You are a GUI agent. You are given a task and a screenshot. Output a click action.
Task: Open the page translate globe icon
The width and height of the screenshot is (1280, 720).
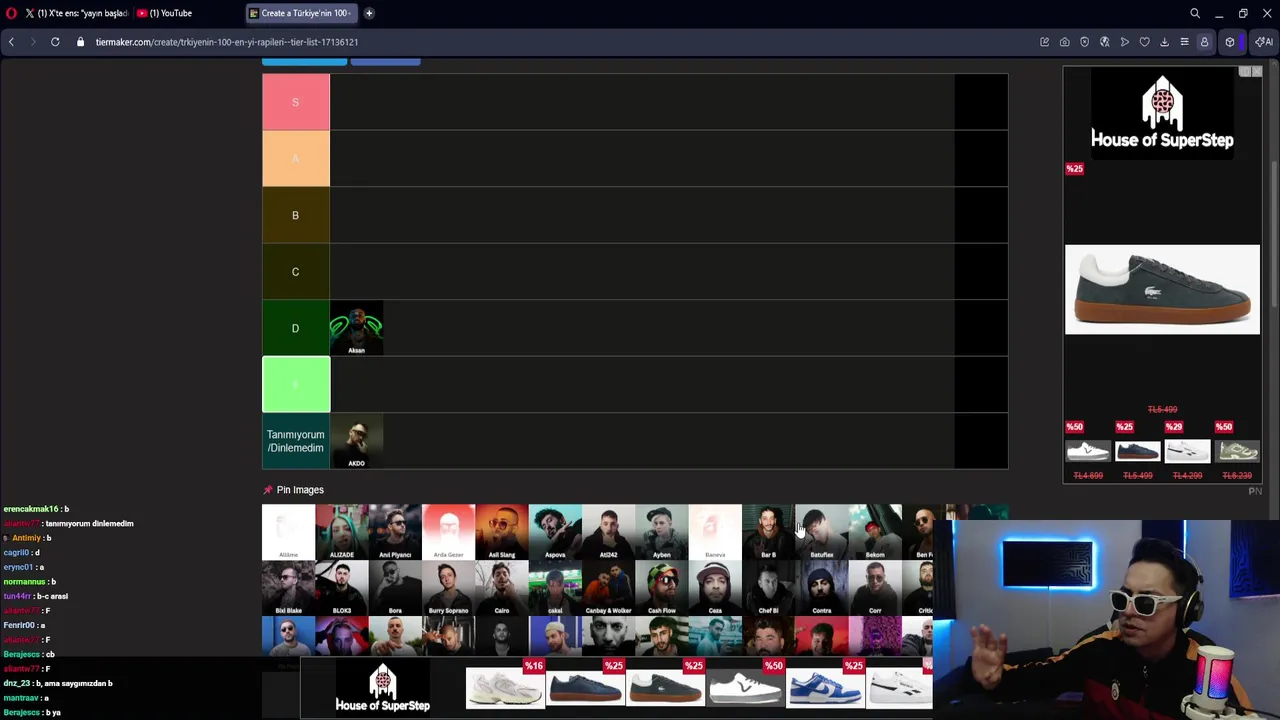pos(1105,42)
